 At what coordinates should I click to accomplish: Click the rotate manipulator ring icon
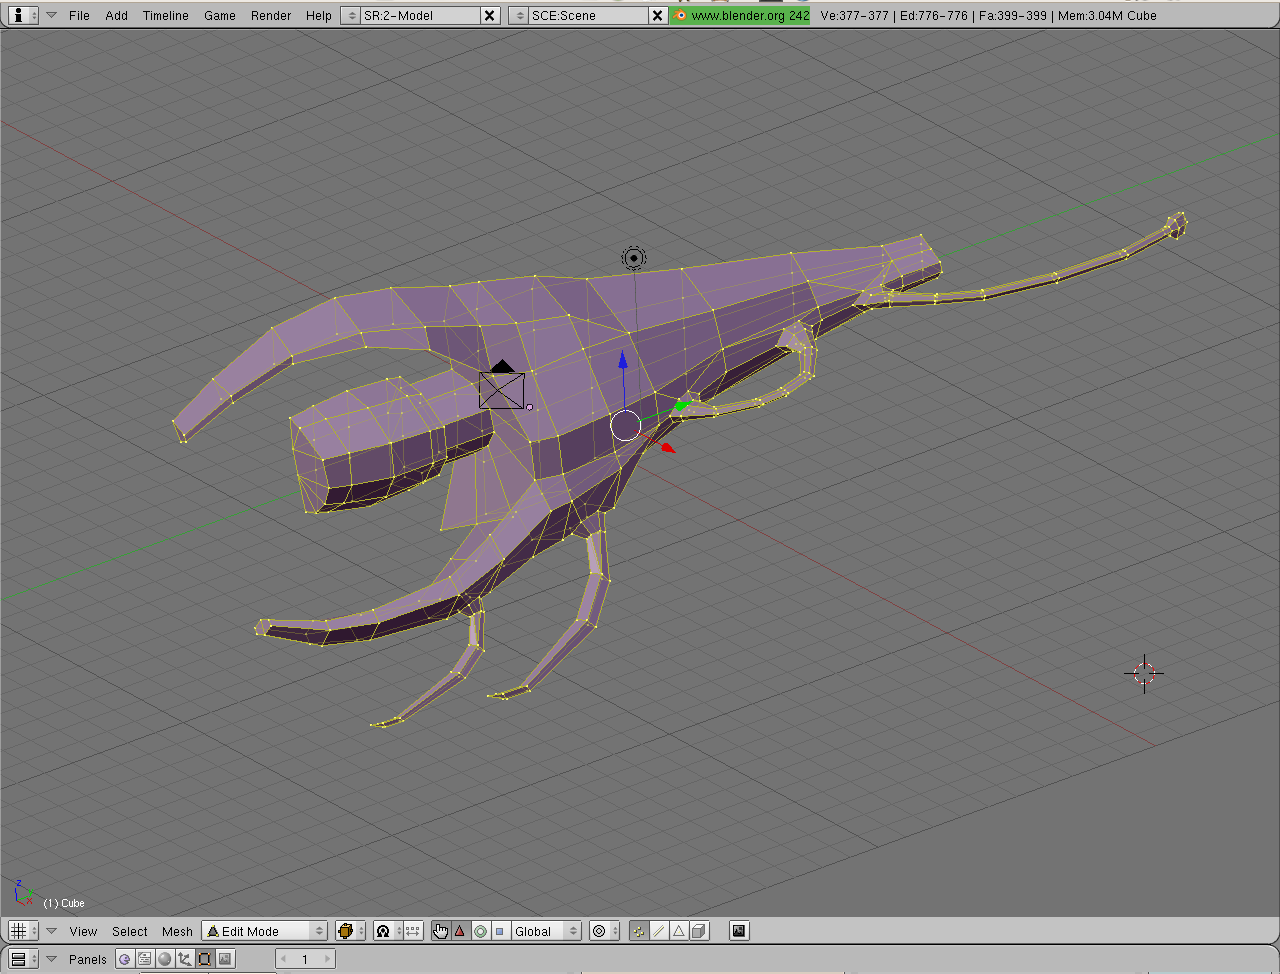point(480,931)
